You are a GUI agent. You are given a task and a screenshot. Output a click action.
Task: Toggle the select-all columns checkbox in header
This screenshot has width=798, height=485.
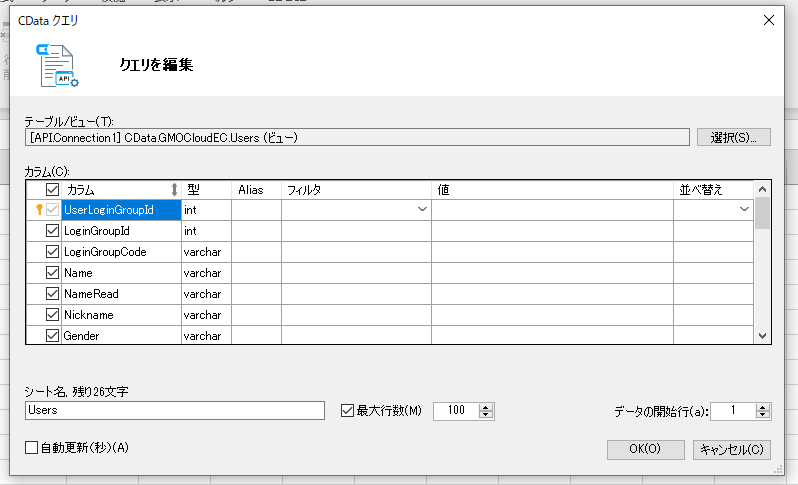point(52,190)
